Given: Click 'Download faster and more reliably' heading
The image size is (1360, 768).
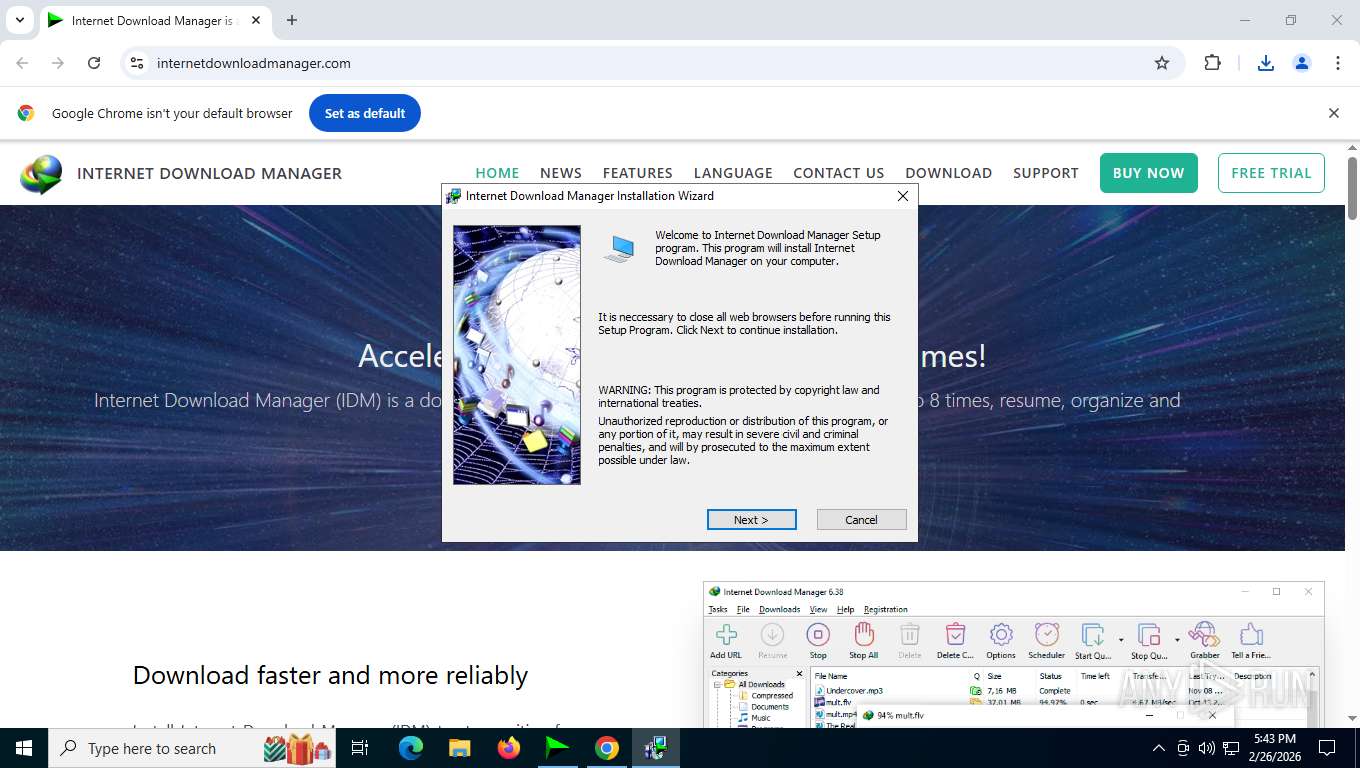Looking at the screenshot, I should click(330, 675).
